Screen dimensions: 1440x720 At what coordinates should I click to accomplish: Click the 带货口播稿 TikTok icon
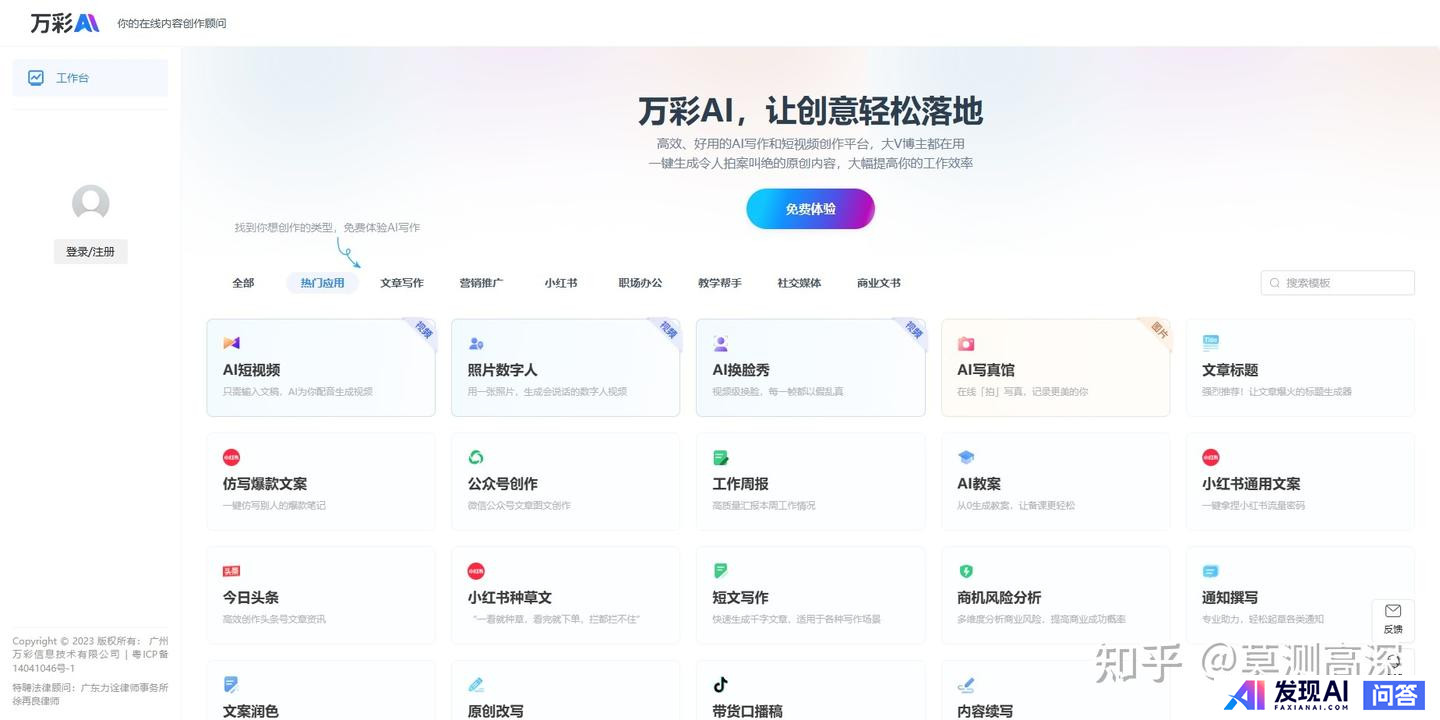point(721,685)
